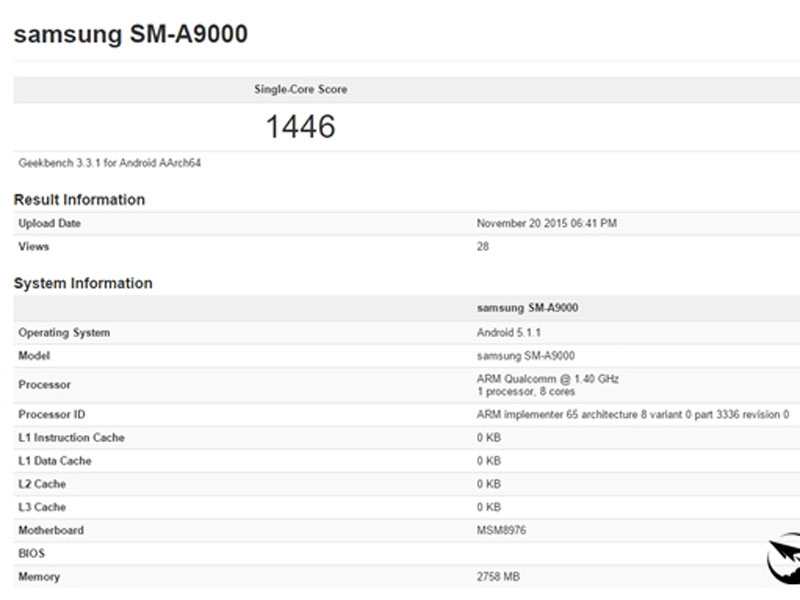Select the Android 5.1.1 operating system value
This screenshot has width=800, height=600.
pos(509,333)
